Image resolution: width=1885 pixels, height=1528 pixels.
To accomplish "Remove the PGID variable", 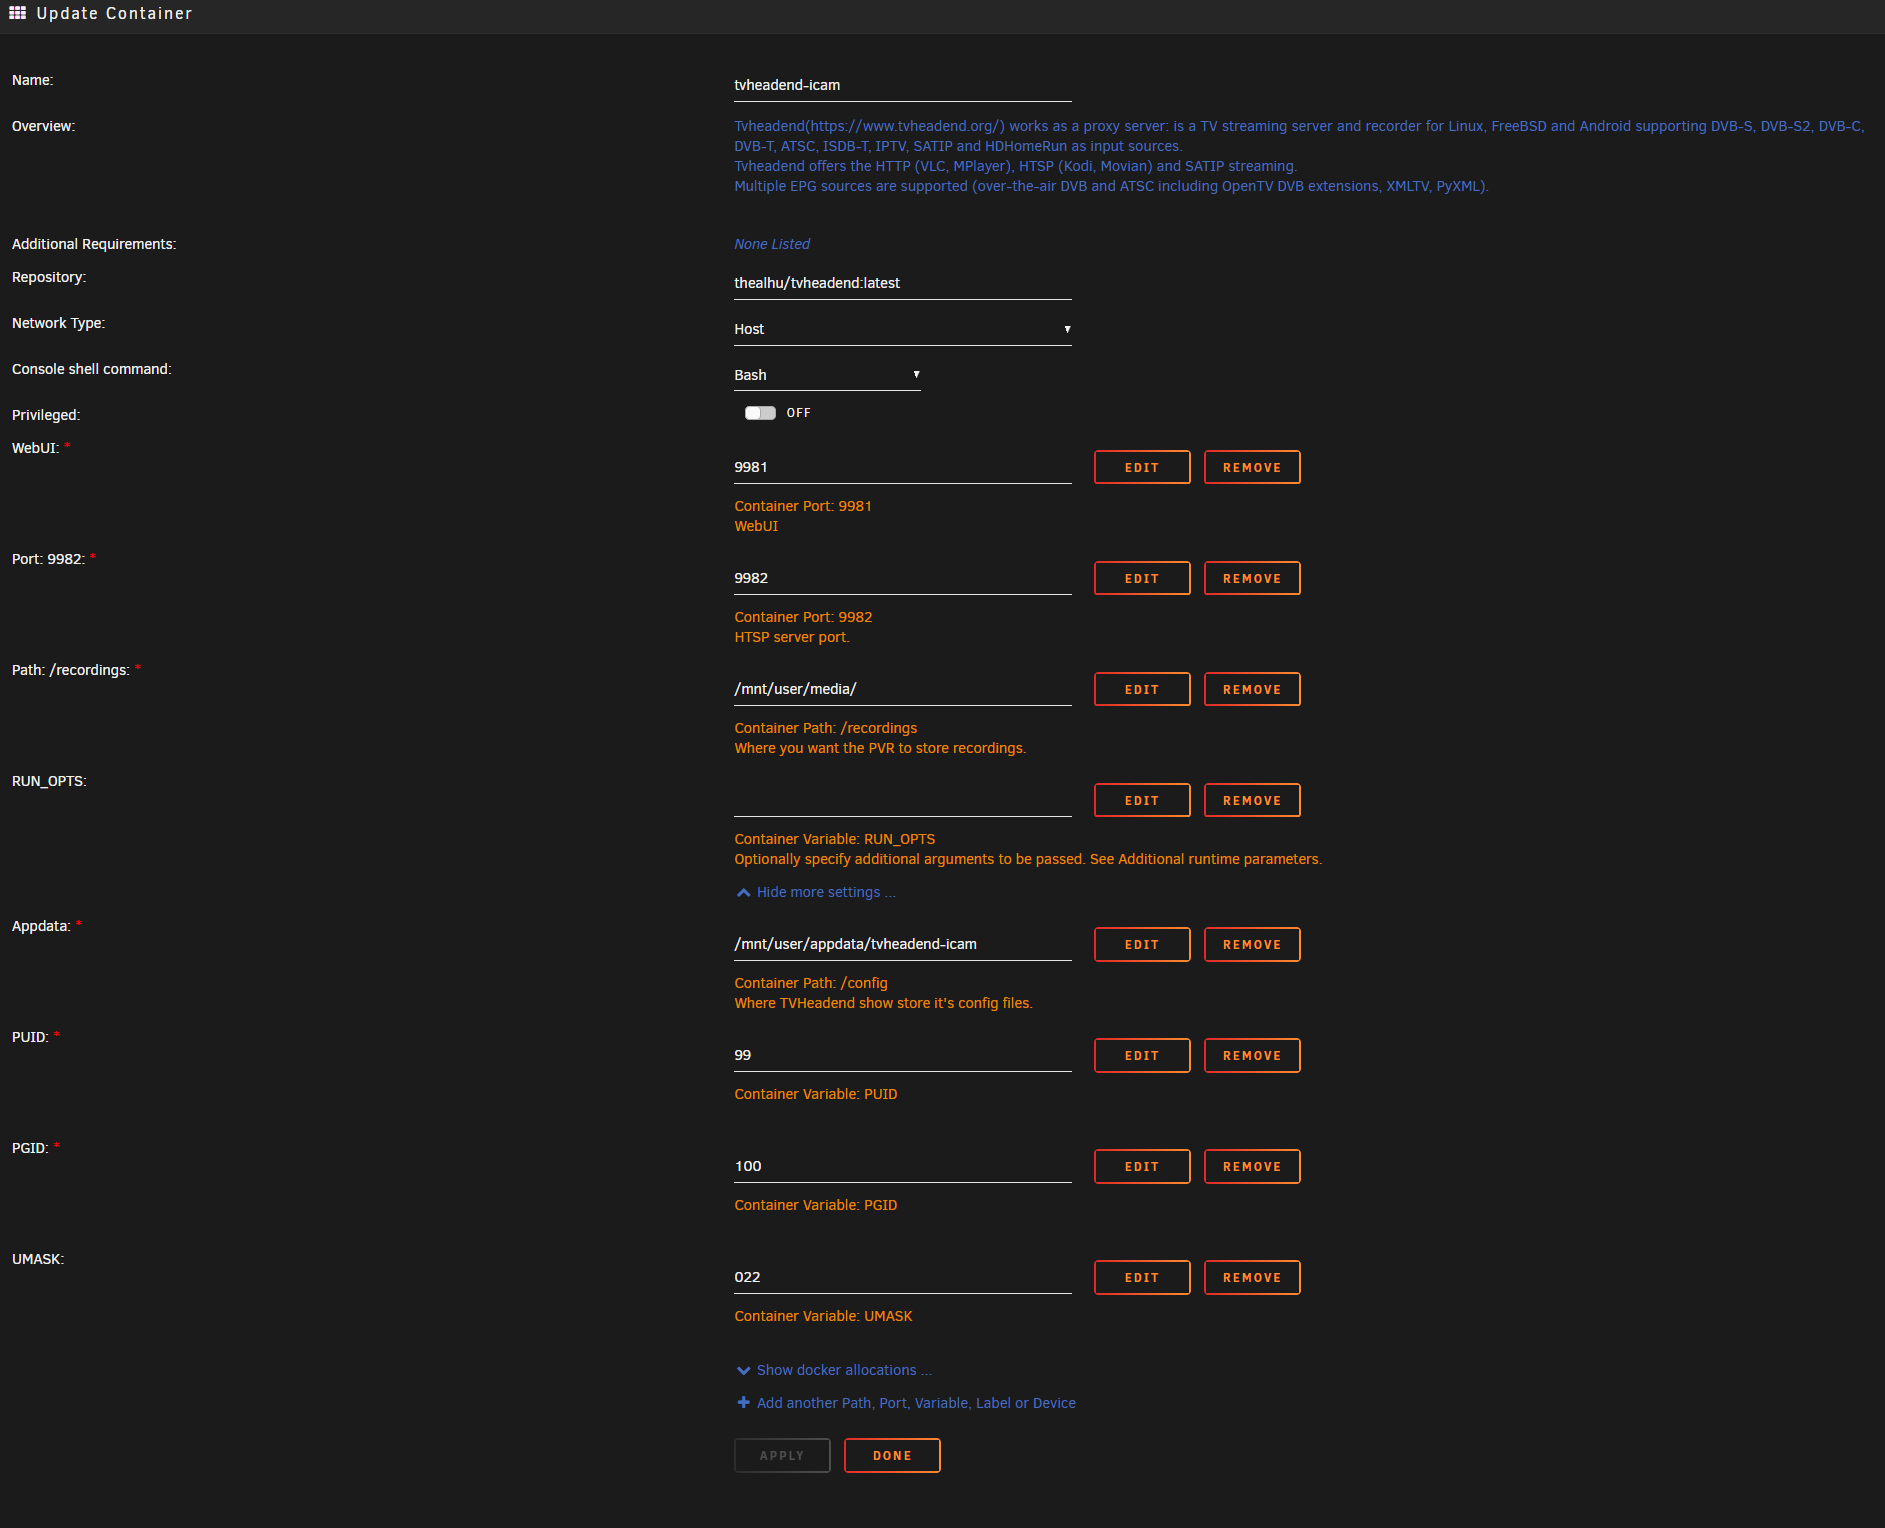I will click(x=1252, y=1166).
